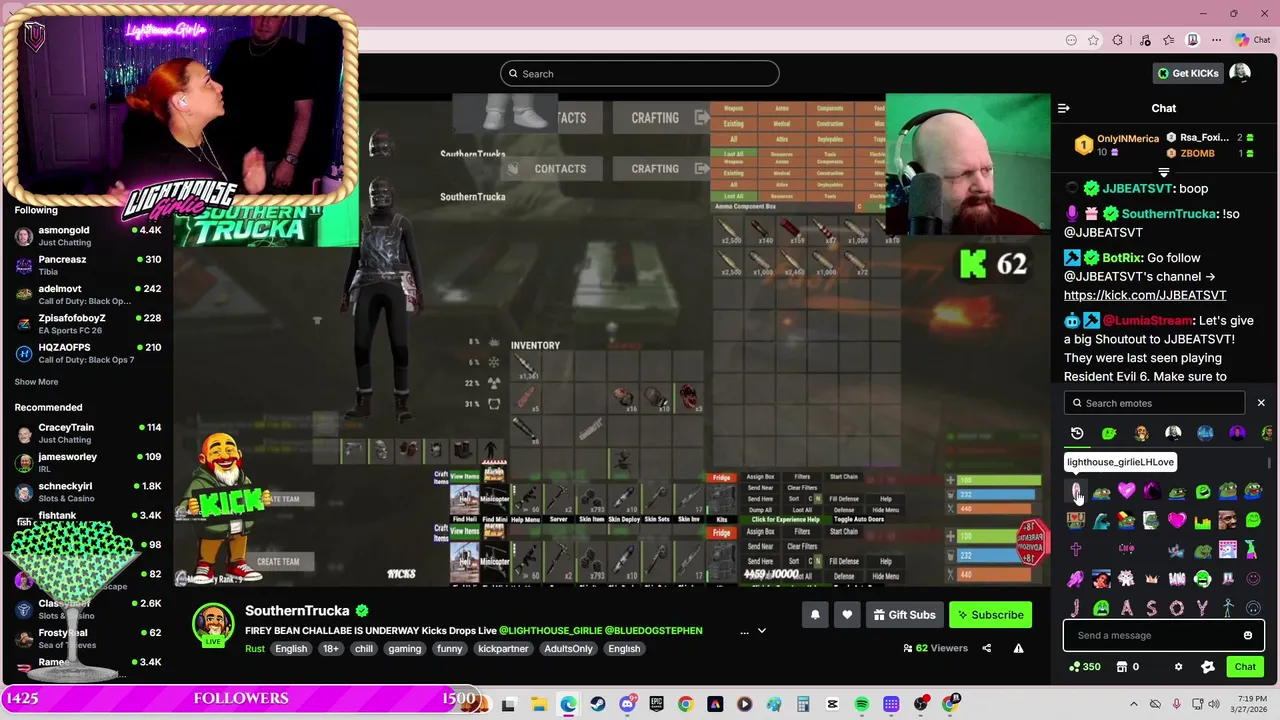Click the OnlyINMerica gifter leaderboard entry
Viewport: 1280px width, 720px height.
click(1116, 144)
